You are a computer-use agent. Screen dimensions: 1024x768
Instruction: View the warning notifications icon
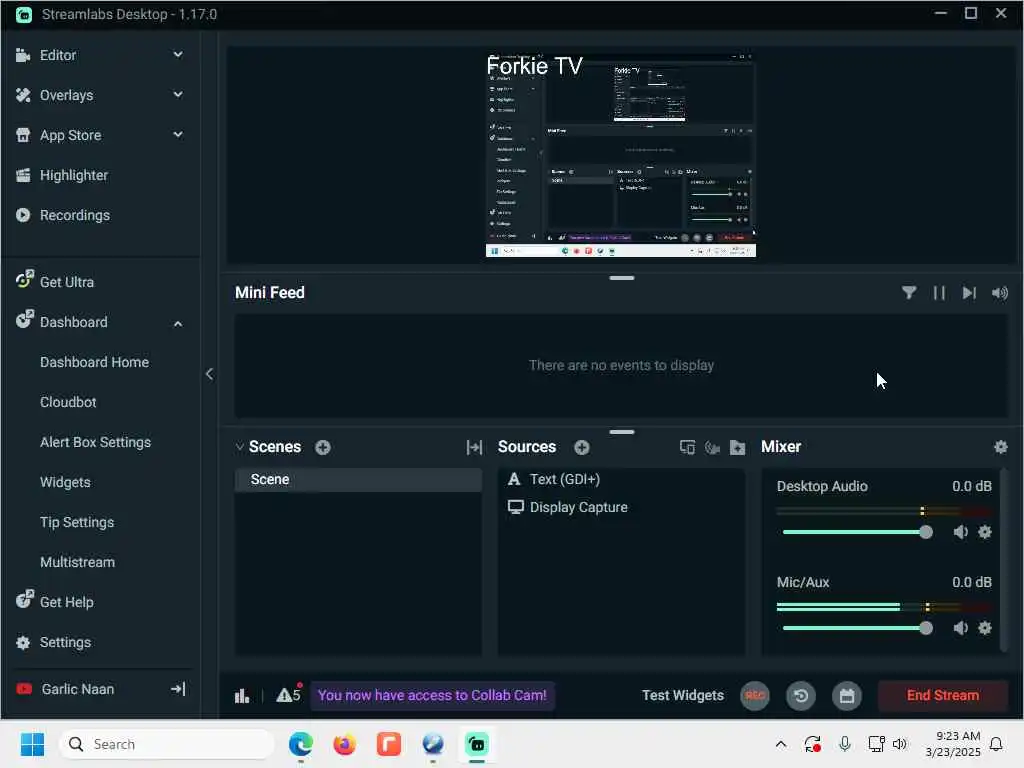click(288, 695)
